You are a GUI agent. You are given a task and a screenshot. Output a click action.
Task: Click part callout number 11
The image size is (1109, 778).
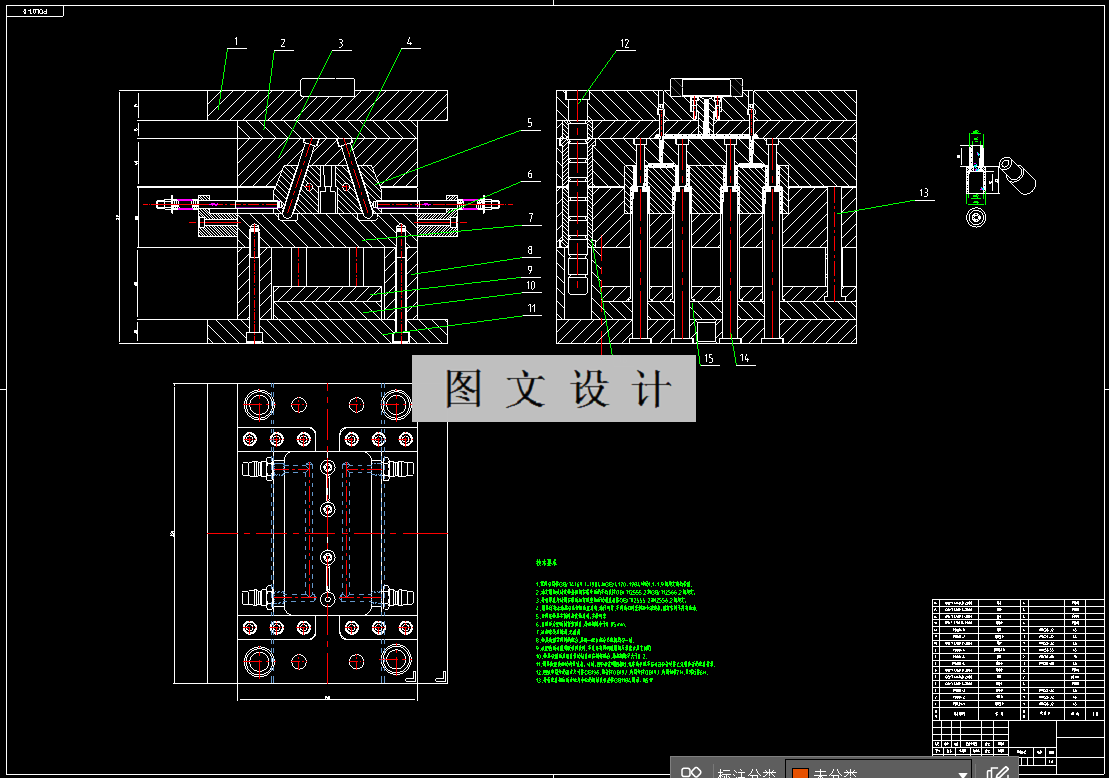(531, 308)
